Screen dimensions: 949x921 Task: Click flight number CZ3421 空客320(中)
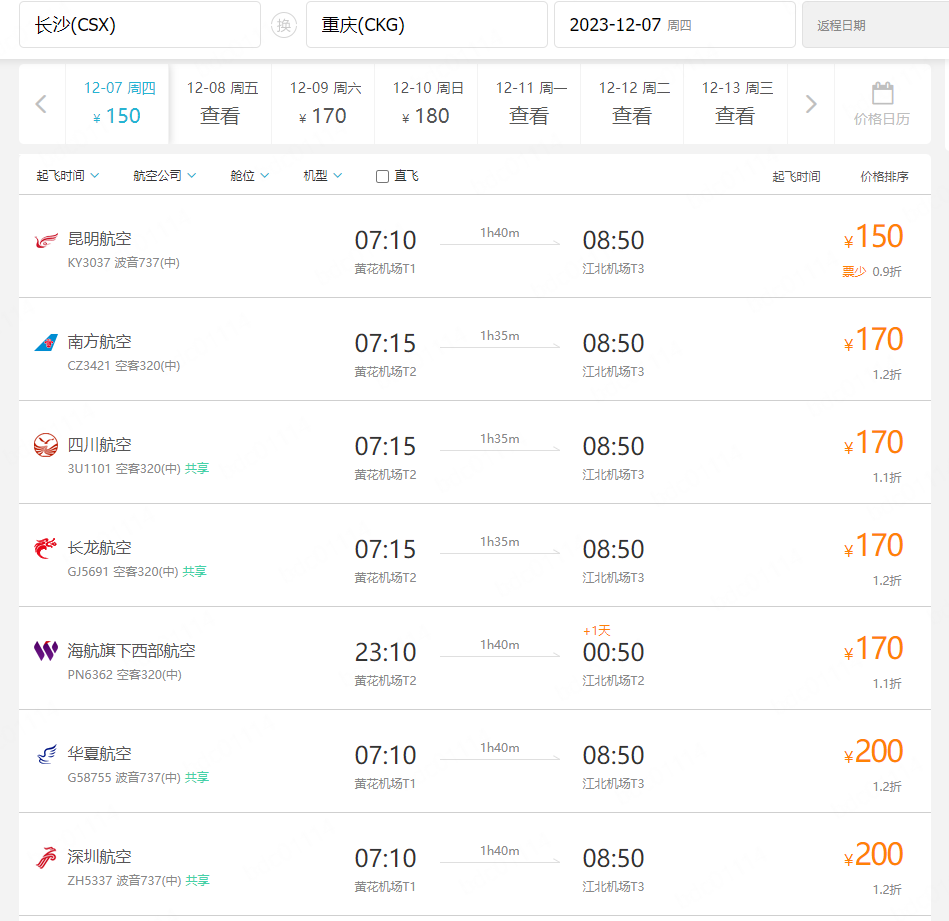tap(123, 365)
